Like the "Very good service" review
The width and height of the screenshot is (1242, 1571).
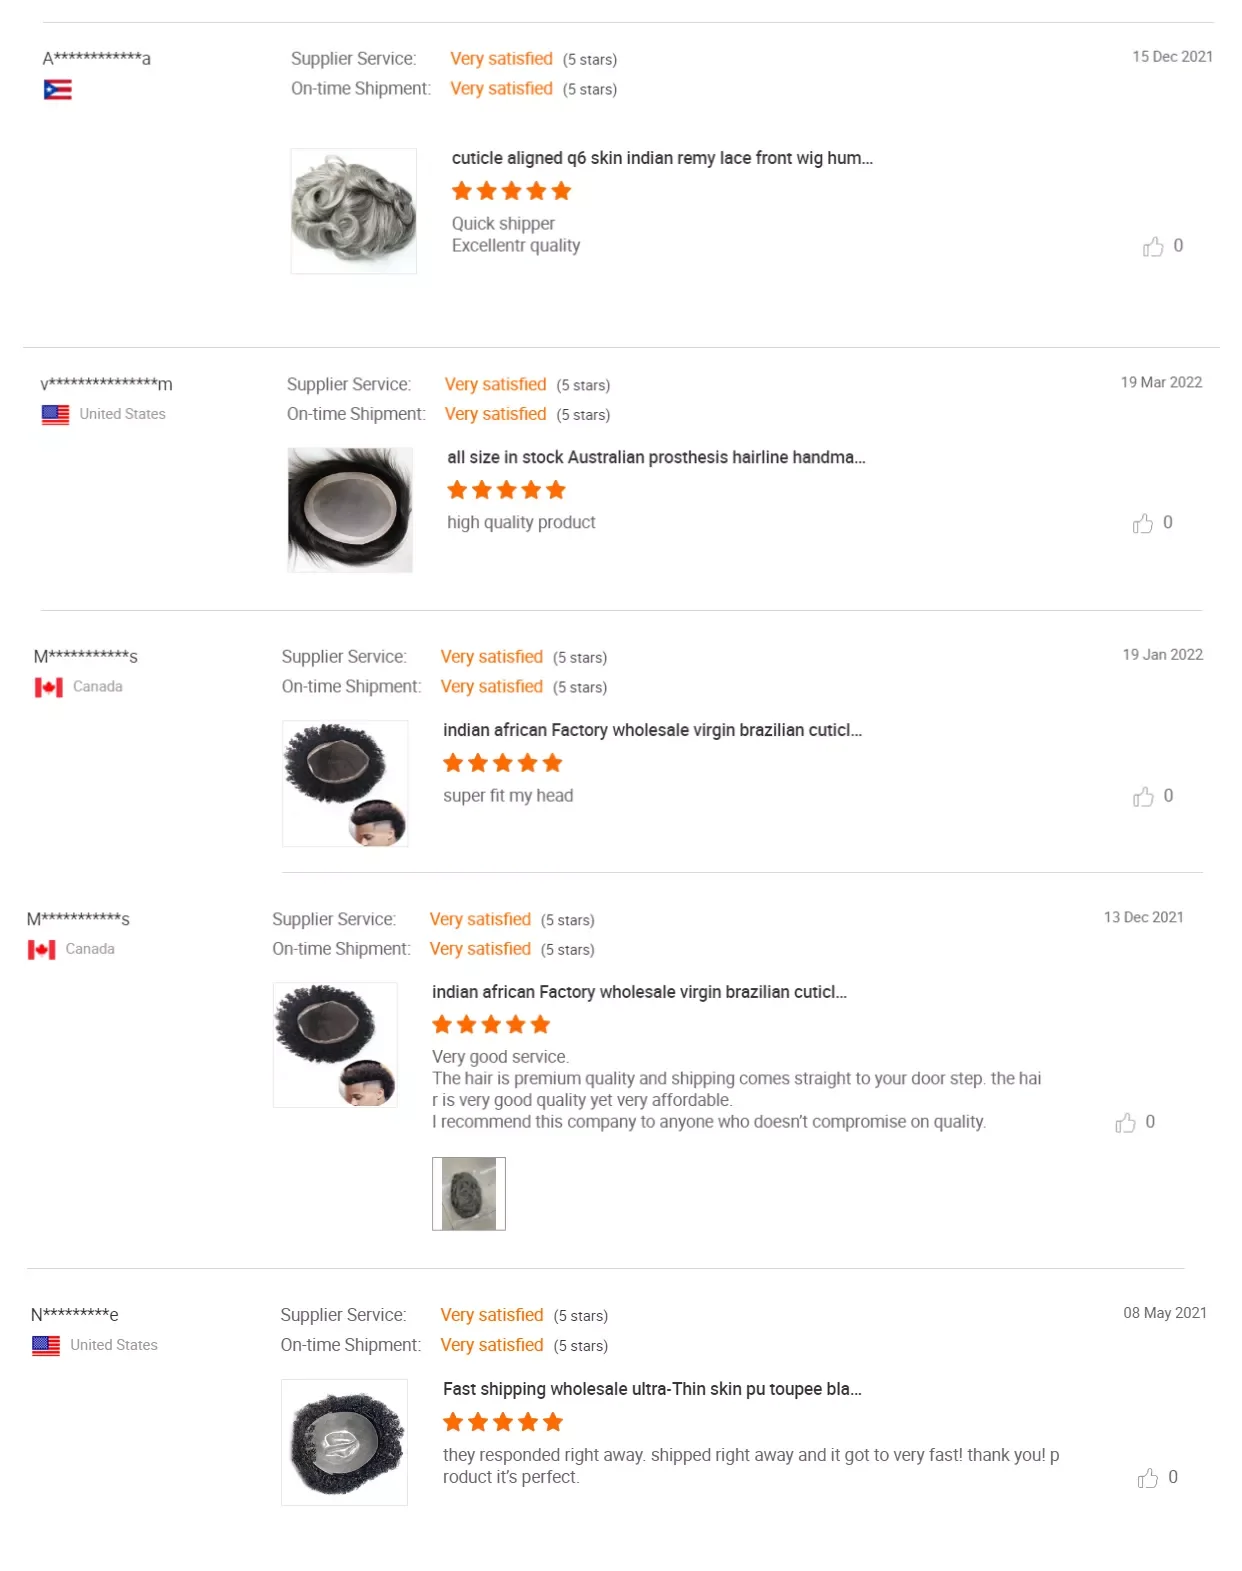pos(1125,1123)
